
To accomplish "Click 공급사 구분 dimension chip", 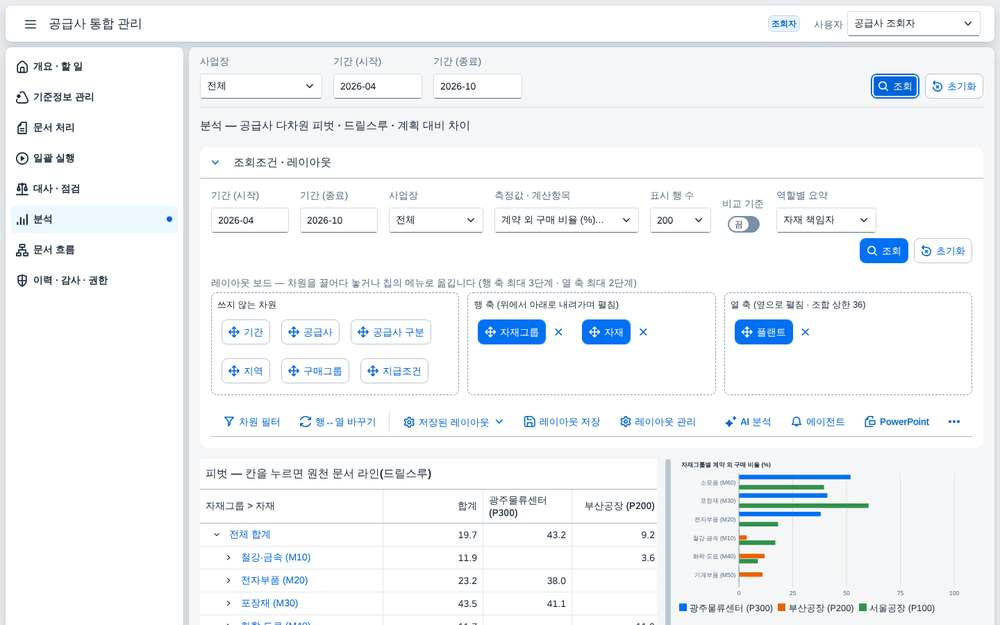I will (391, 332).
